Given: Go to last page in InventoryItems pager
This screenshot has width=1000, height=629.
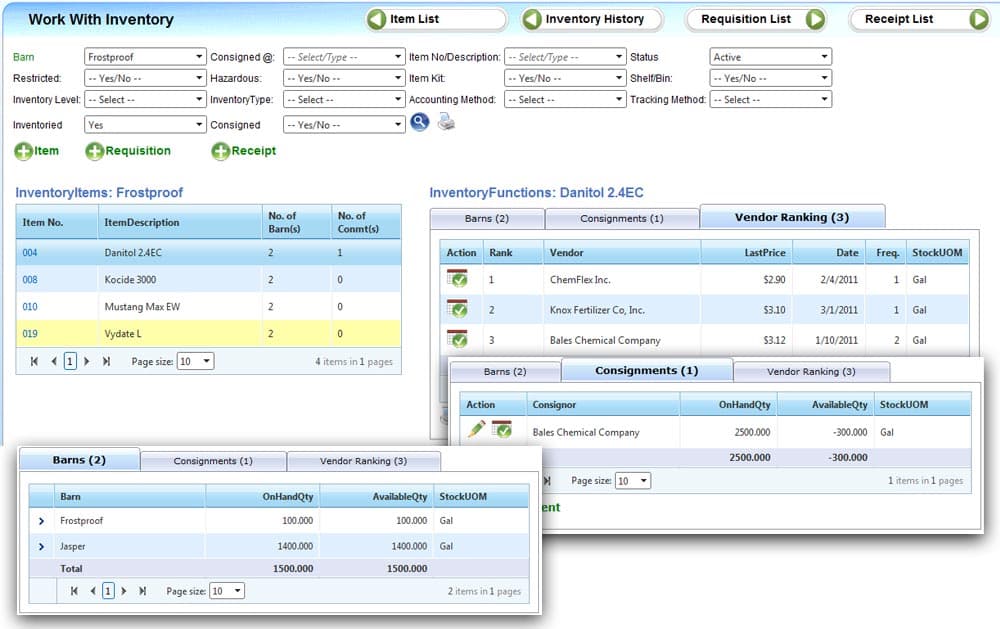Looking at the screenshot, I should coord(107,362).
